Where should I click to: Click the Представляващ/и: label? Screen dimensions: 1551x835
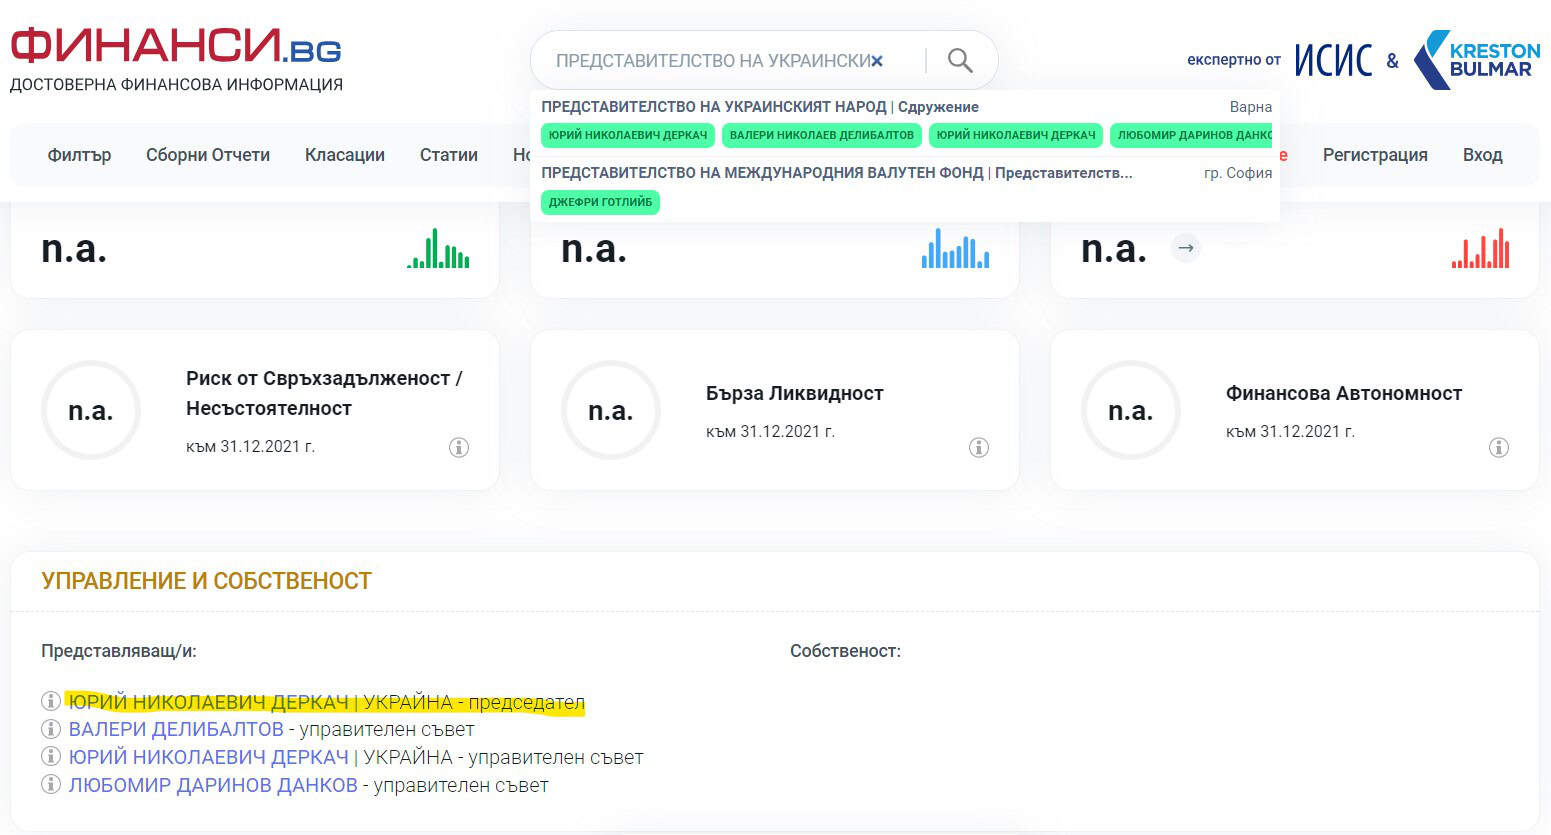pyautogui.click(x=119, y=651)
